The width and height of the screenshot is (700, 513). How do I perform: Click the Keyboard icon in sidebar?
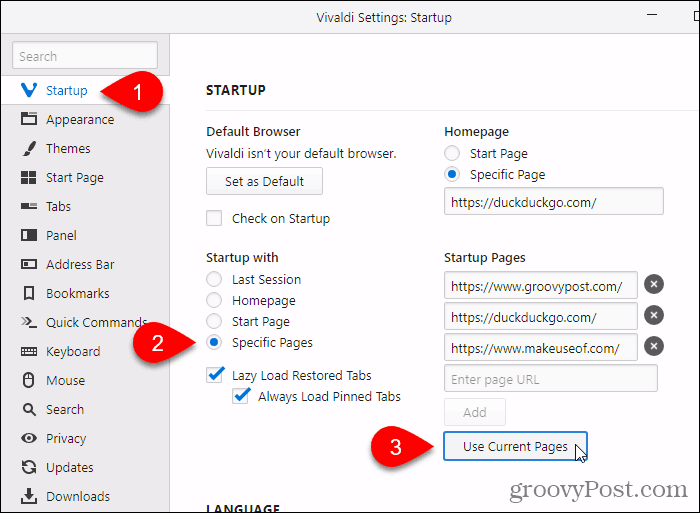coord(29,351)
